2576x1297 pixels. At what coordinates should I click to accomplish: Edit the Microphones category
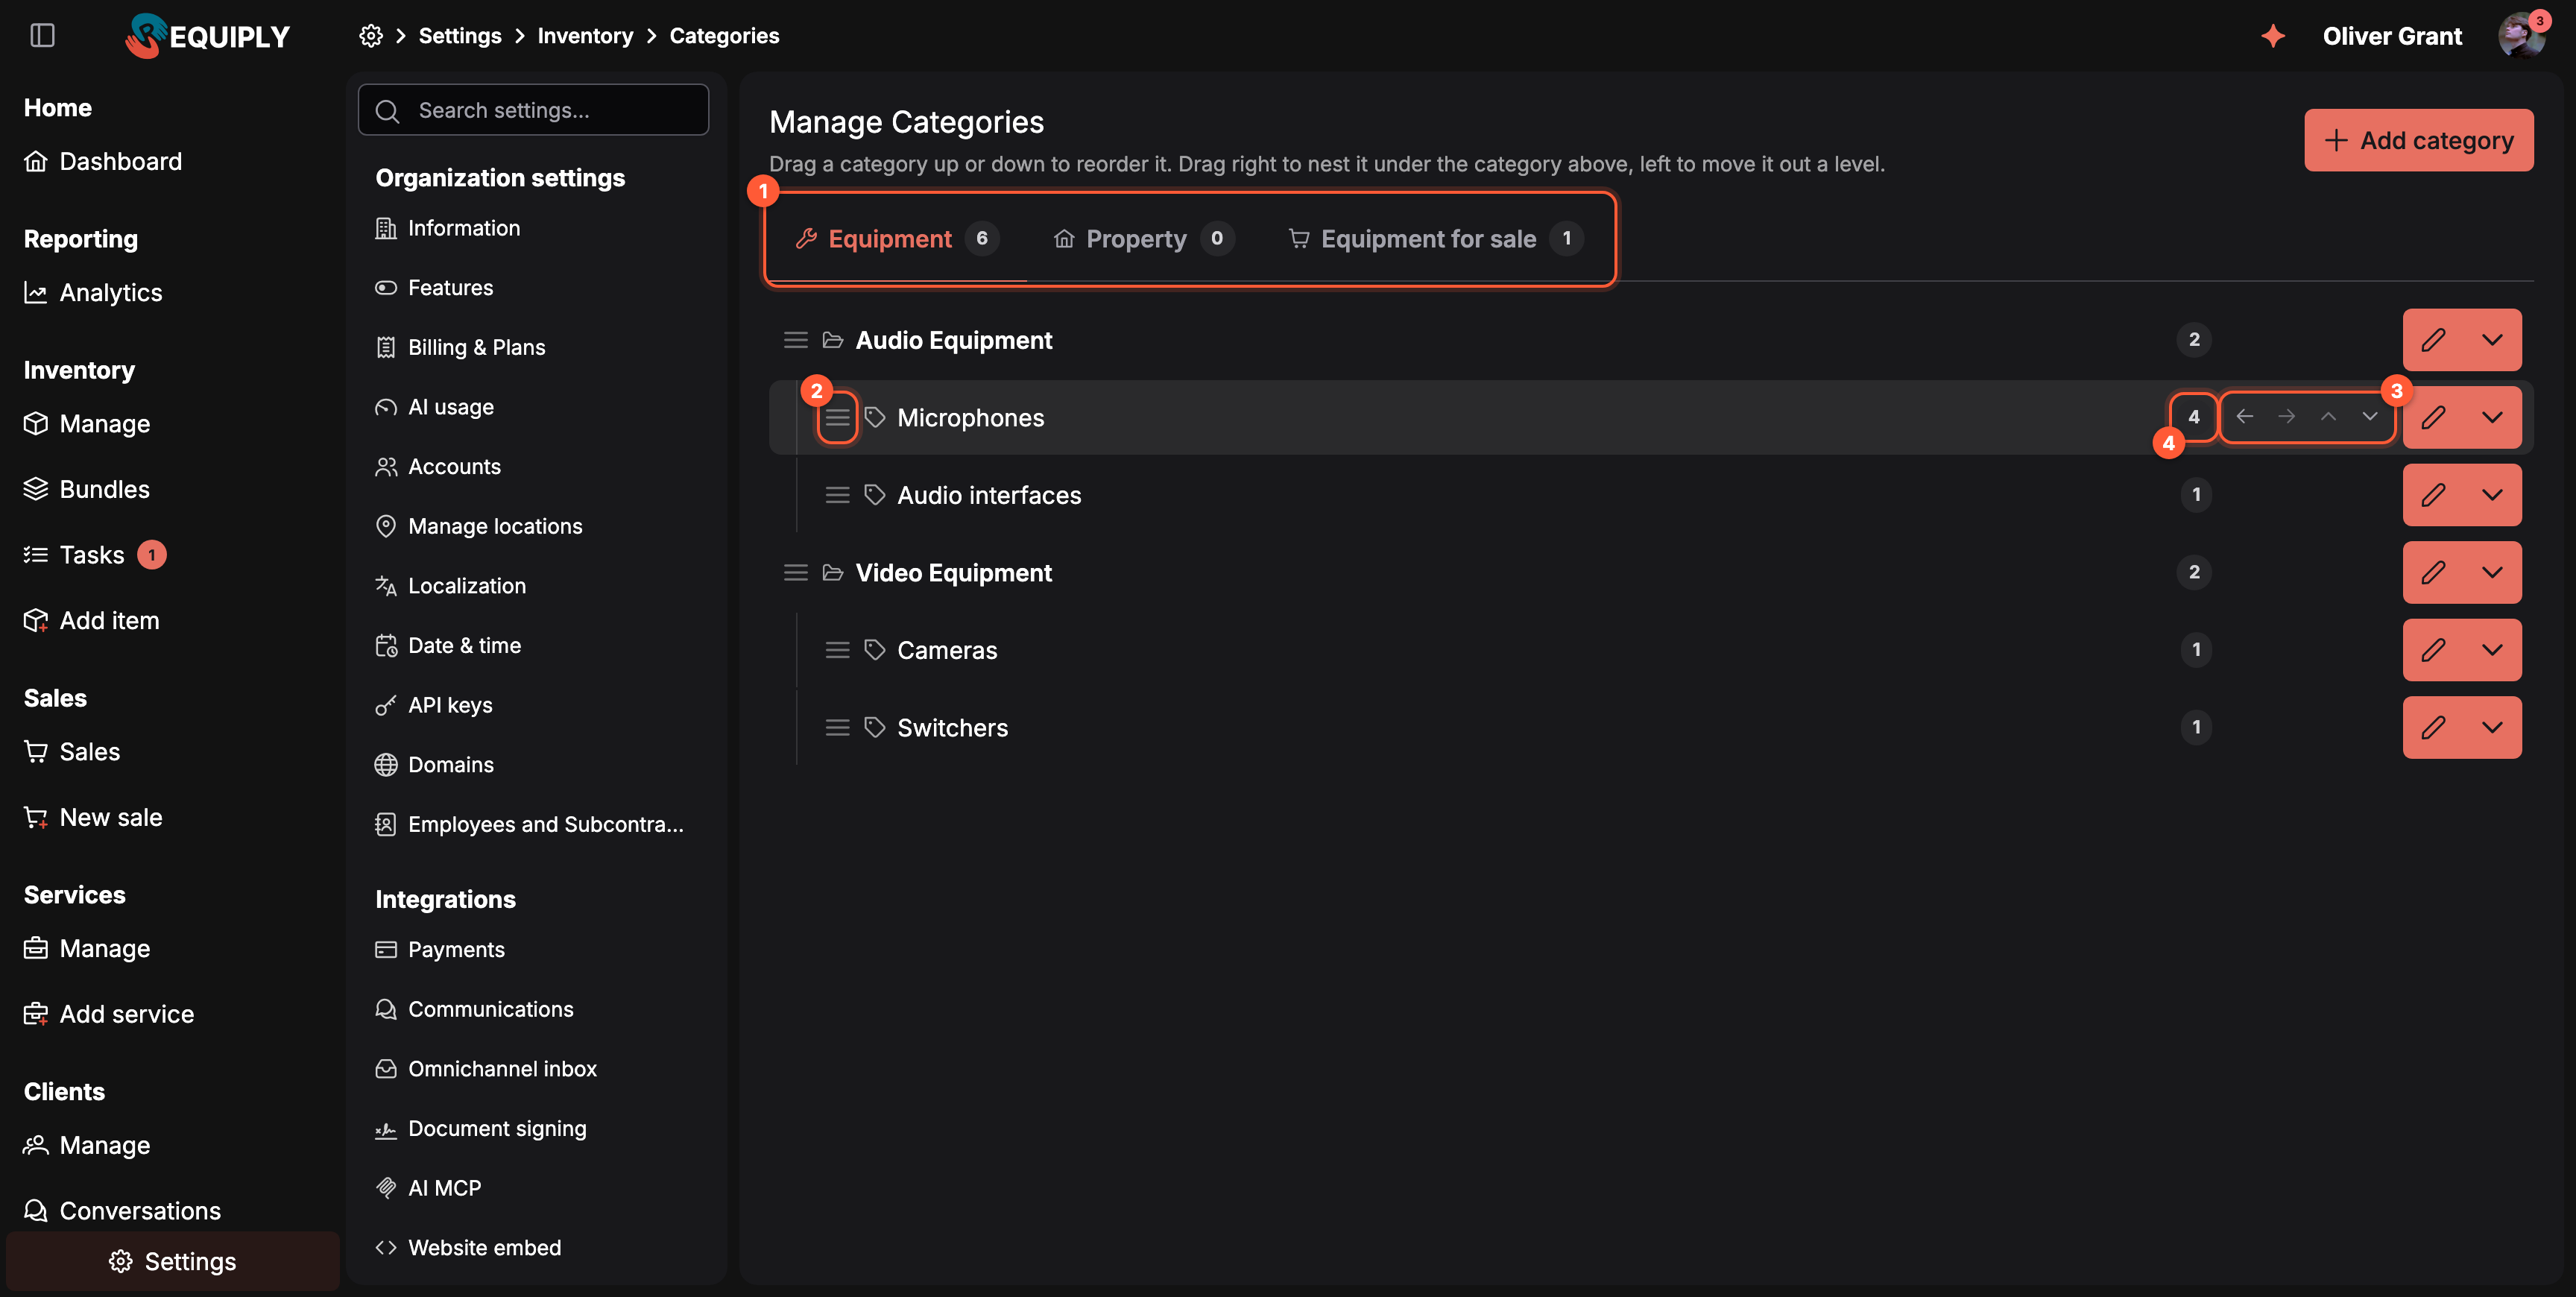point(2433,417)
